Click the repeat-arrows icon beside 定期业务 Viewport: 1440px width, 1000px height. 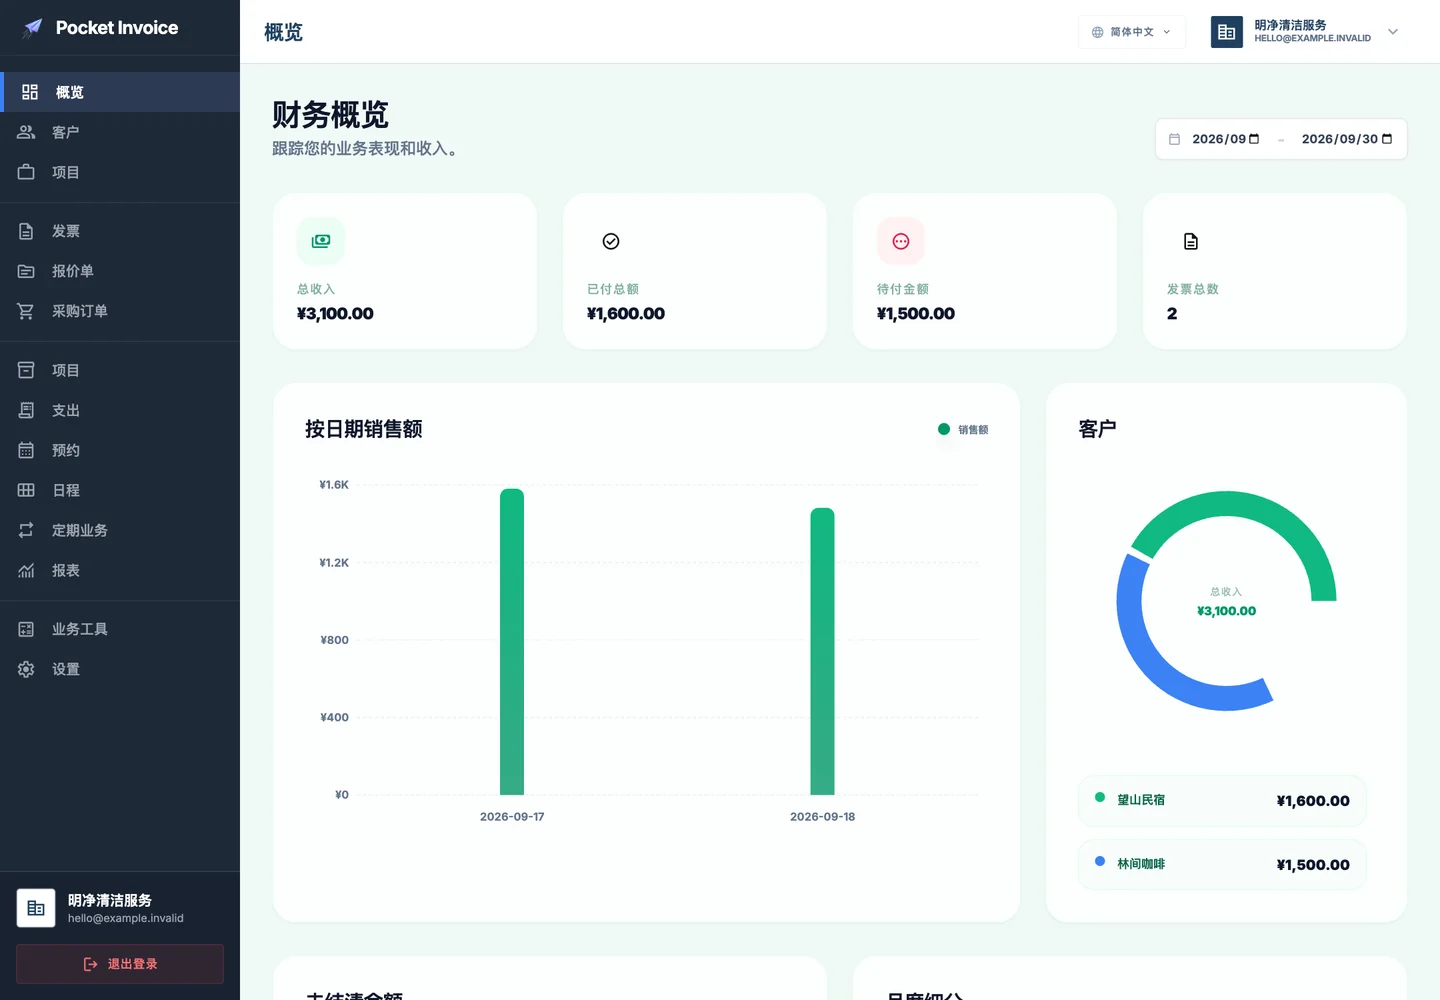(26, 530)
